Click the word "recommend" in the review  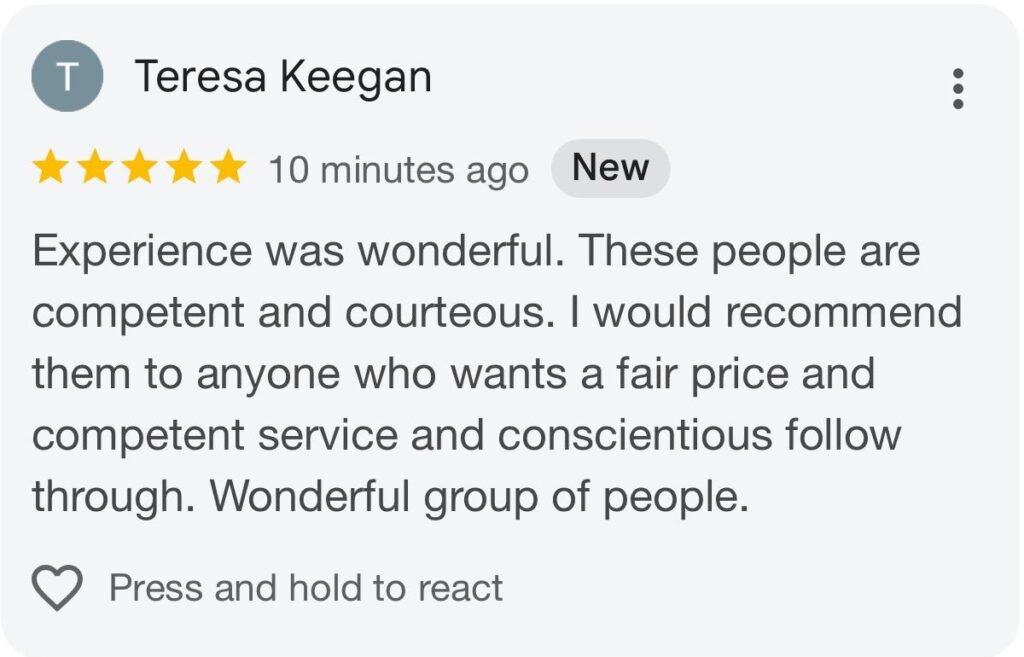click(844, 312)
